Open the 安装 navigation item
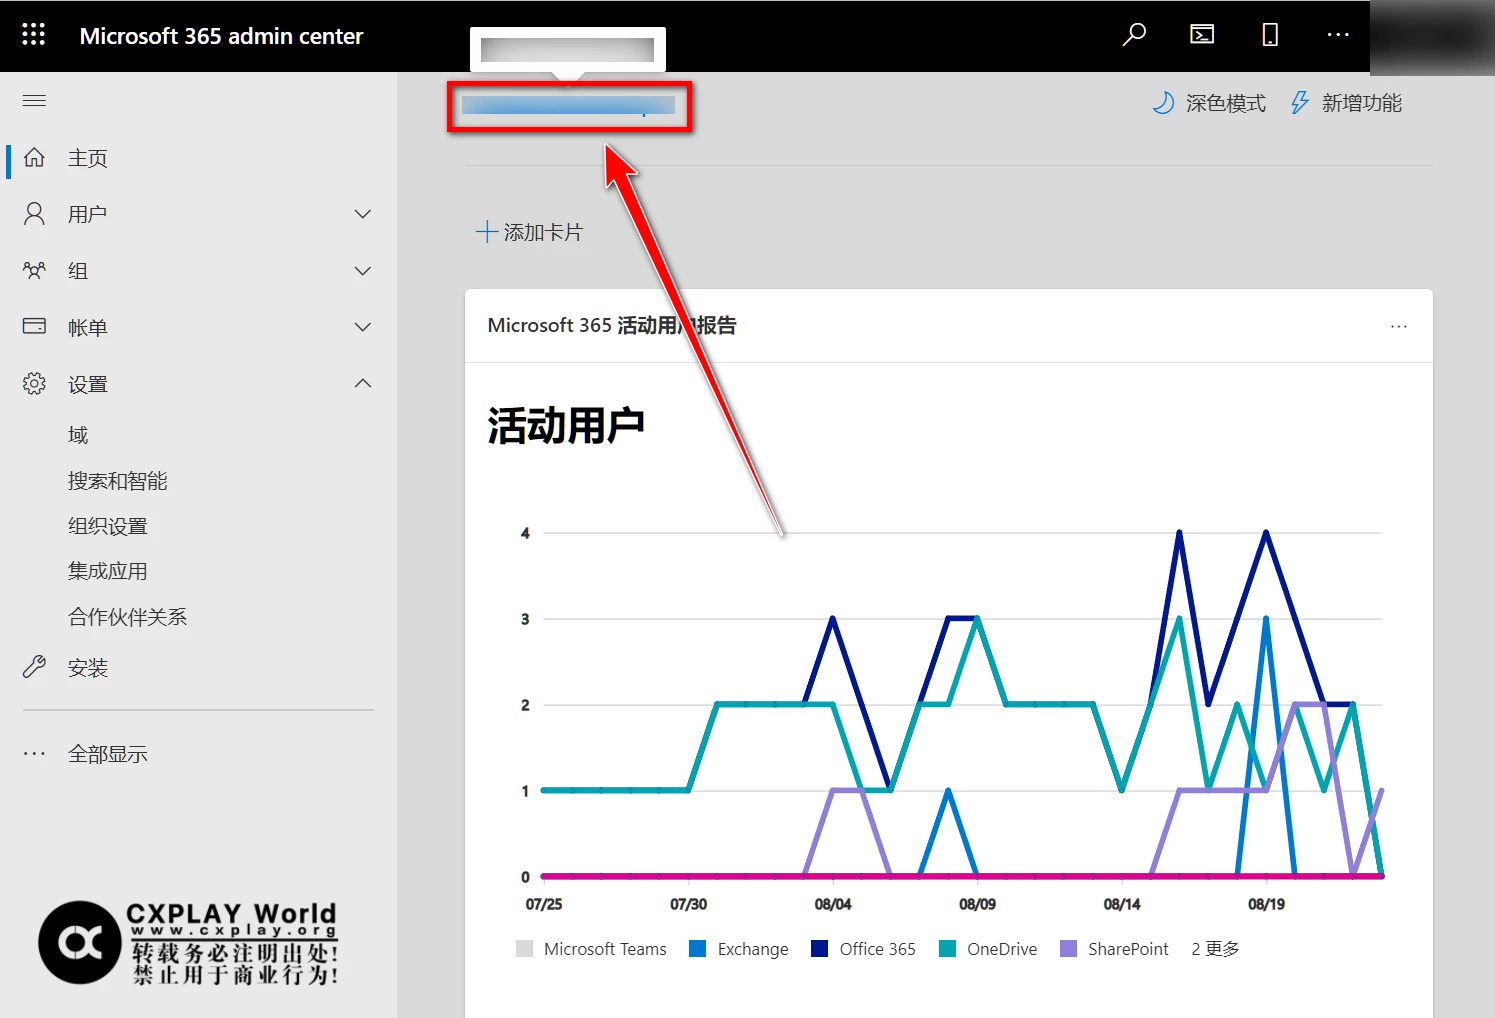 coord(88,668)
